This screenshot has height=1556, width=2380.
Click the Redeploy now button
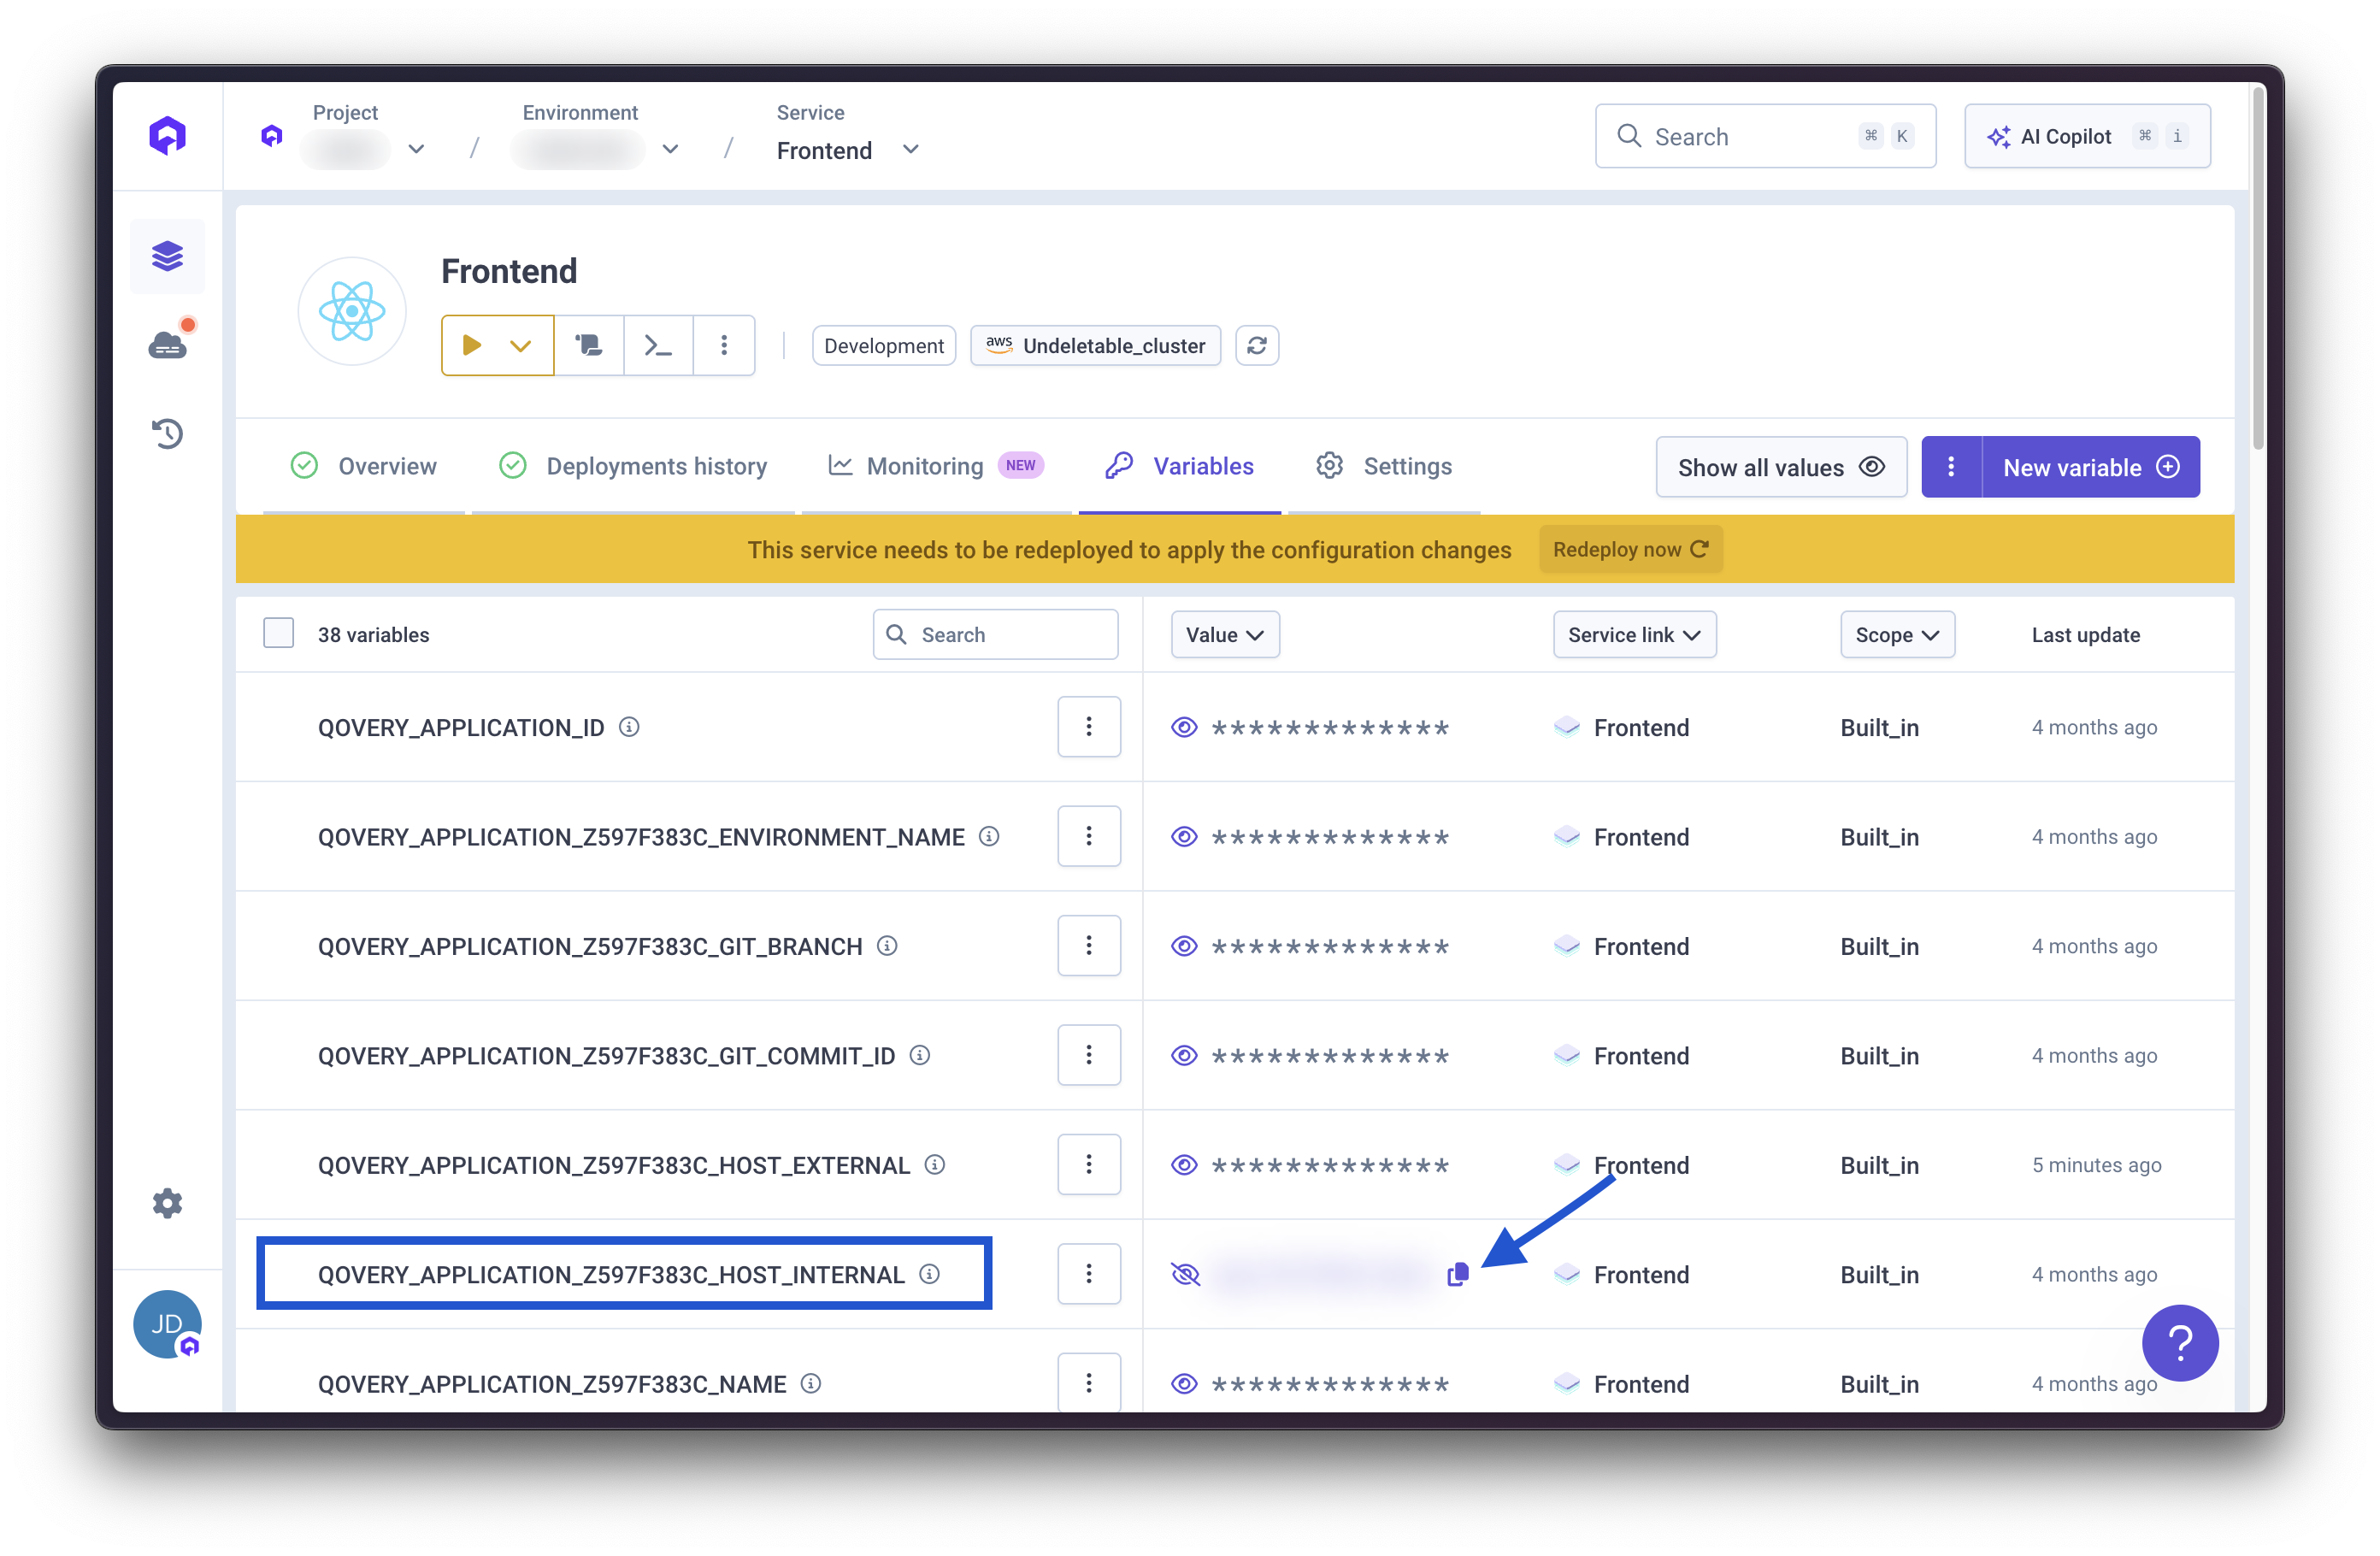click(x=1630, y=550)
